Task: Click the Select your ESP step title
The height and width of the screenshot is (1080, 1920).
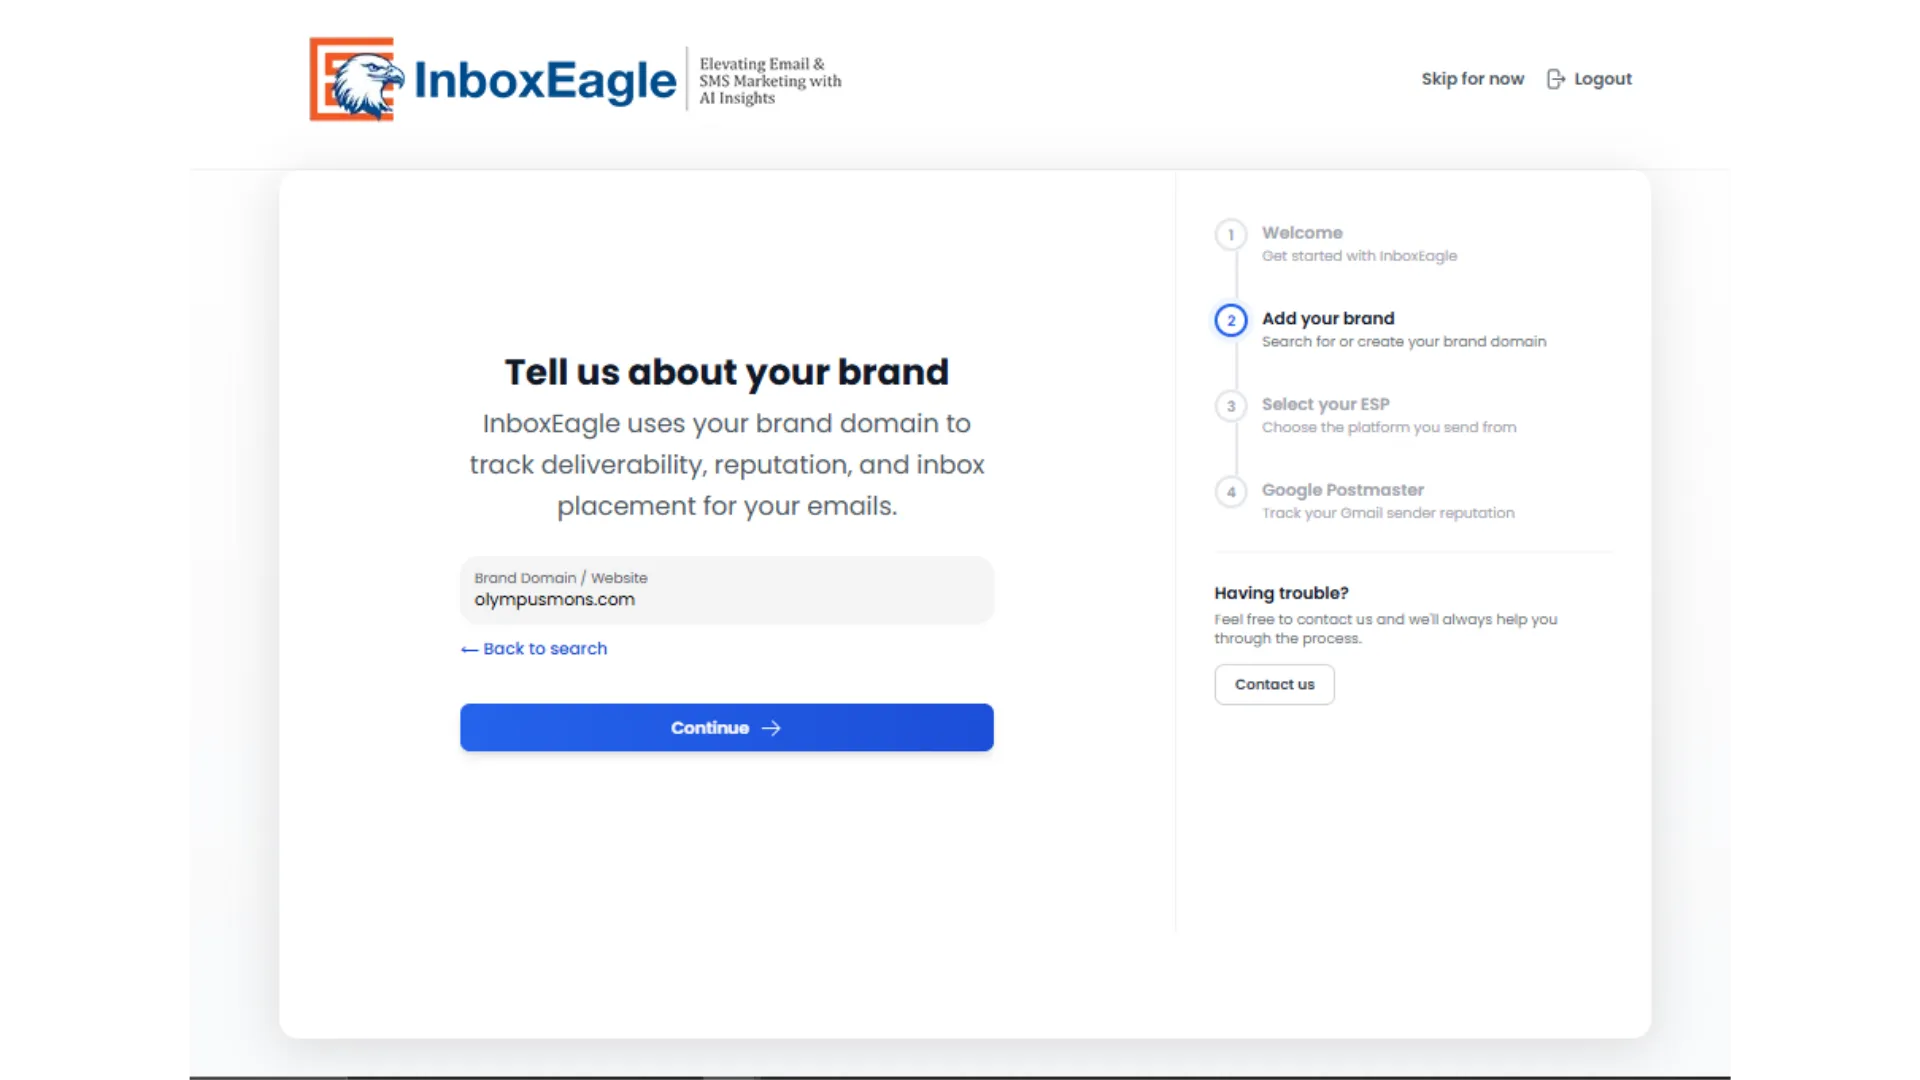Action: point(1325,405)
